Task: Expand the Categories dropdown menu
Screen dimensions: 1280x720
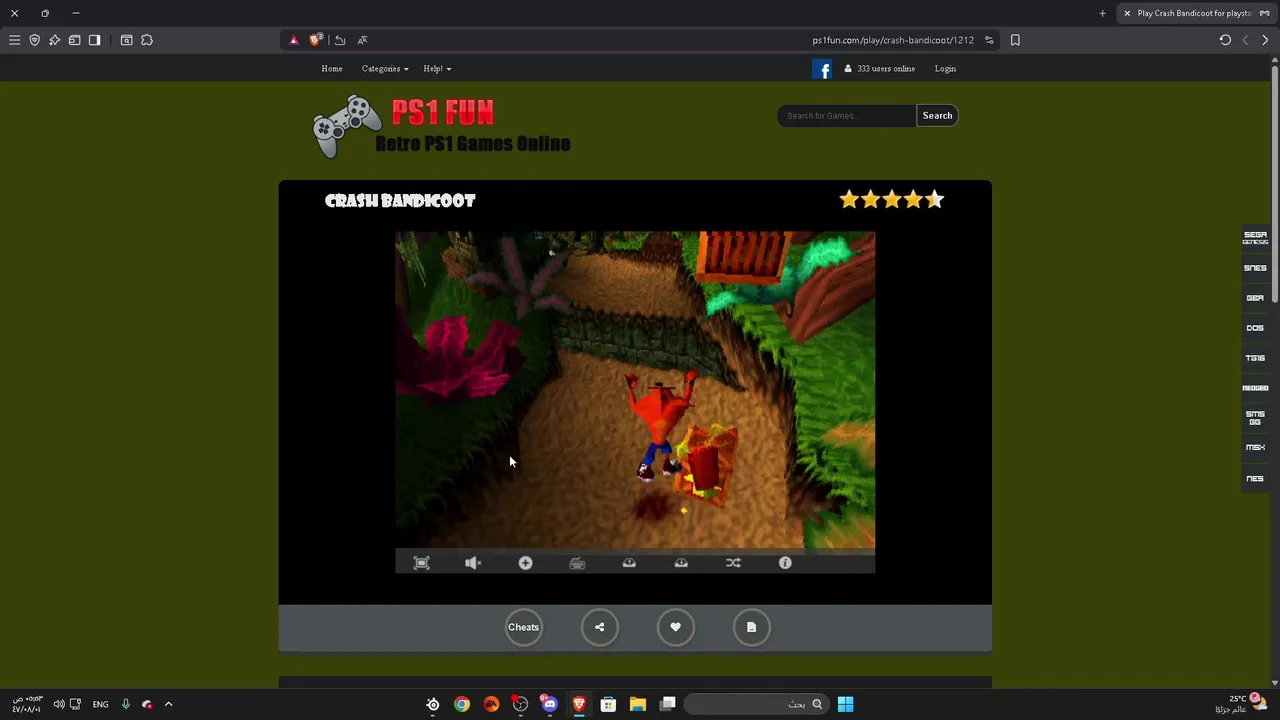Action: pos(385,69)
